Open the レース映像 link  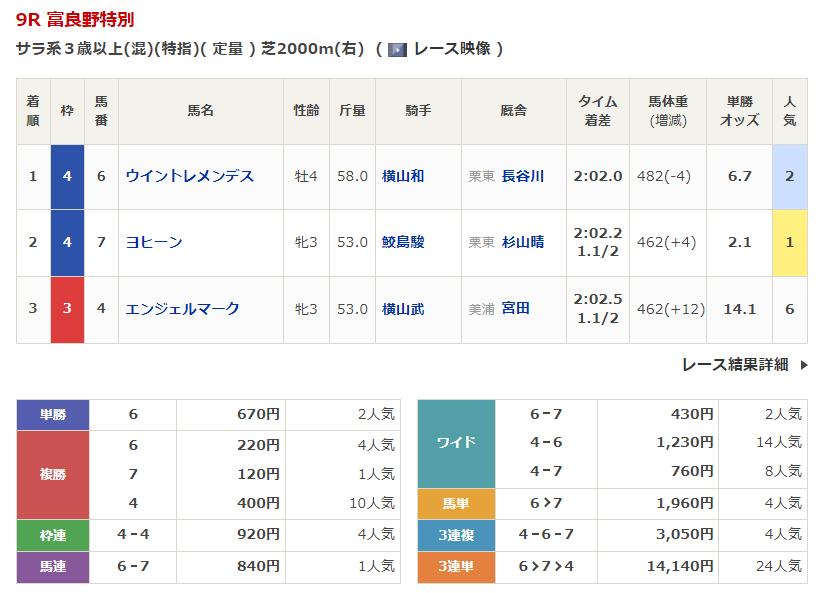[x=451, y=49]
